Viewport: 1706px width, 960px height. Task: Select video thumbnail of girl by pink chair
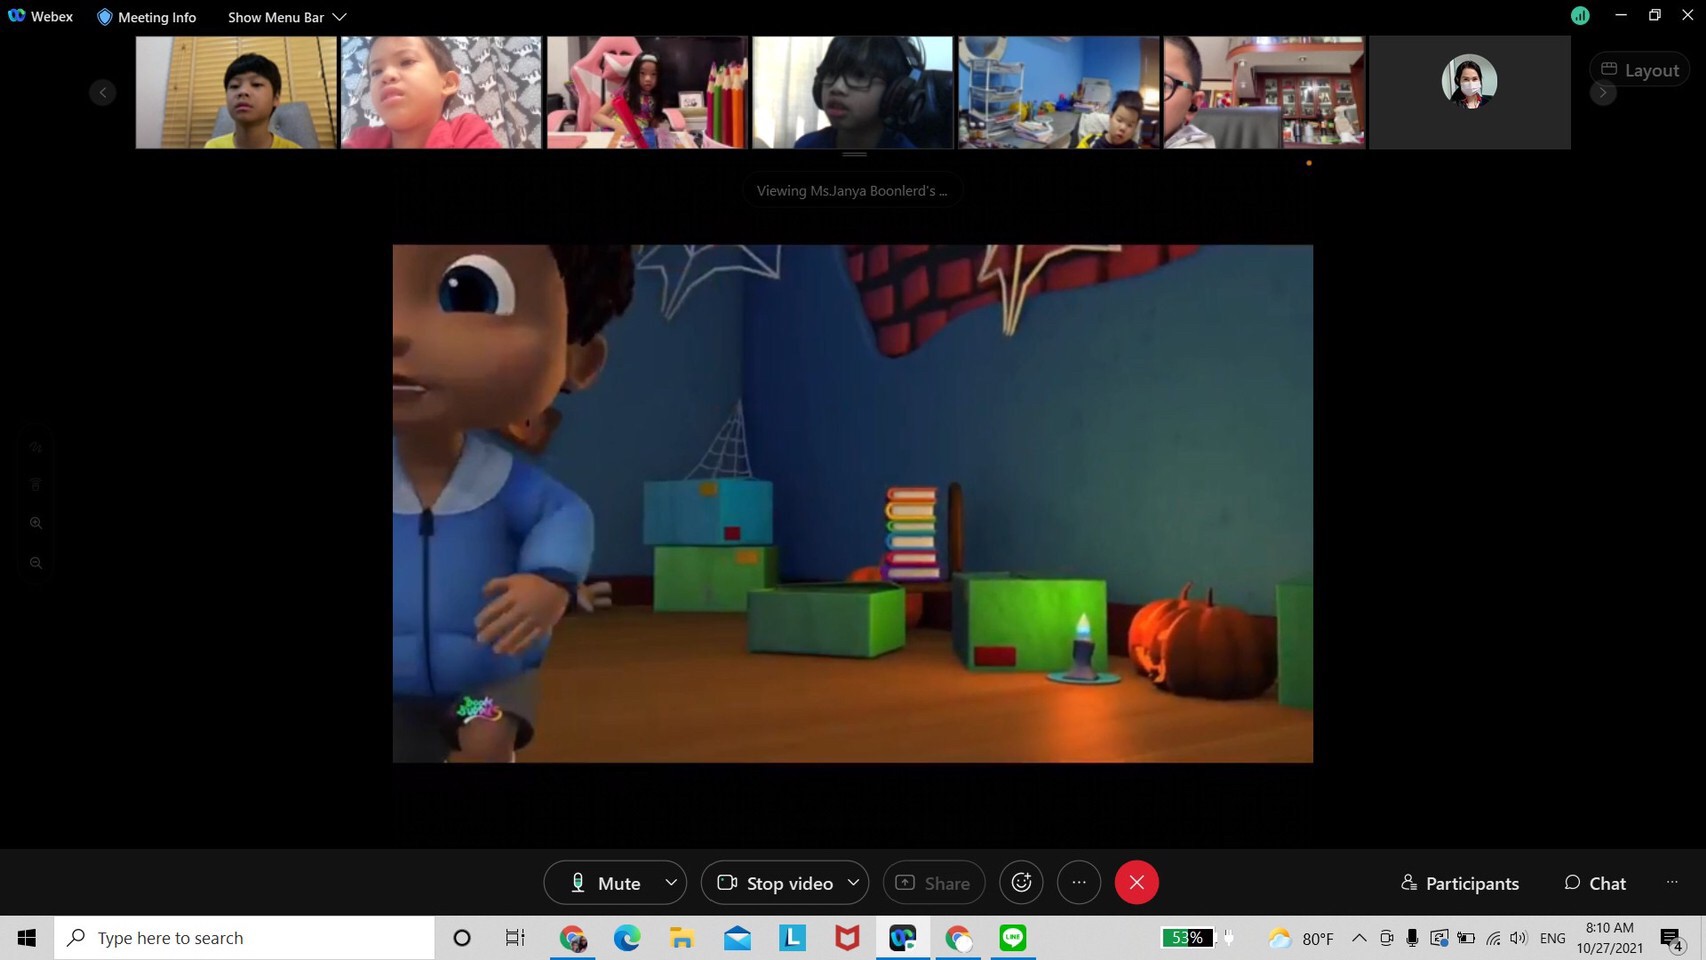coord(647,93)
